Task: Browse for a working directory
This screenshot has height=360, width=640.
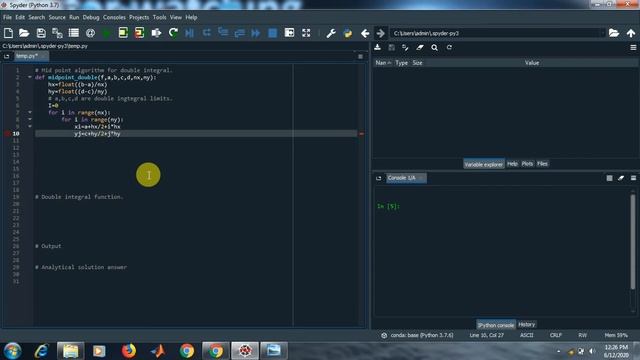Action: [x=613, y=33]
